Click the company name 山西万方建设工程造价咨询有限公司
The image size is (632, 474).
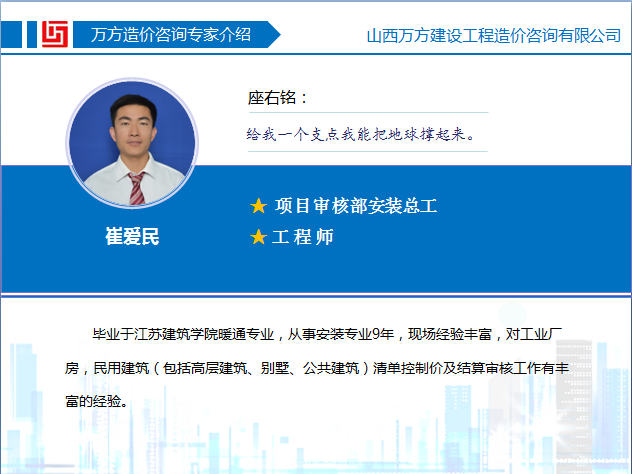coord(493,36)
